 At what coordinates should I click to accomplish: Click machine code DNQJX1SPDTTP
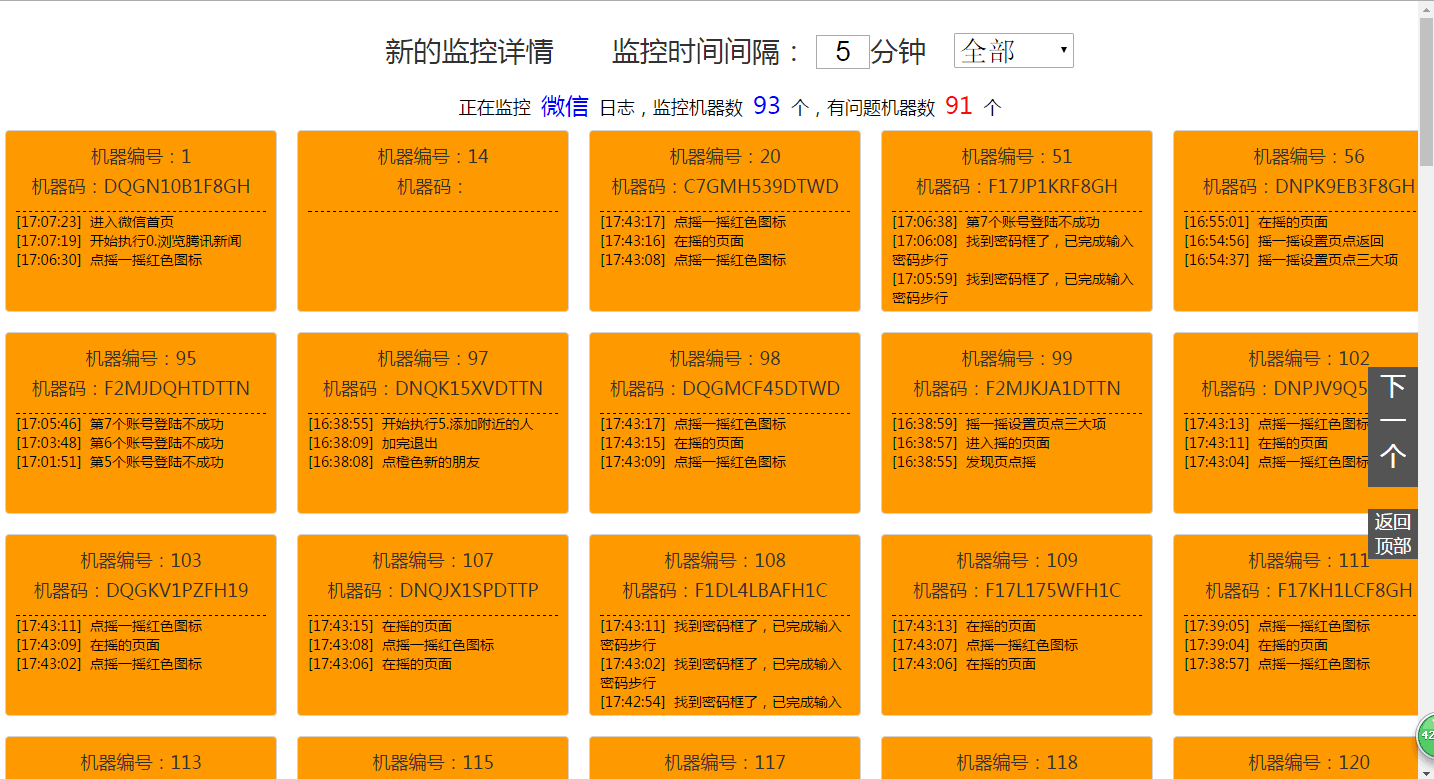469,591
